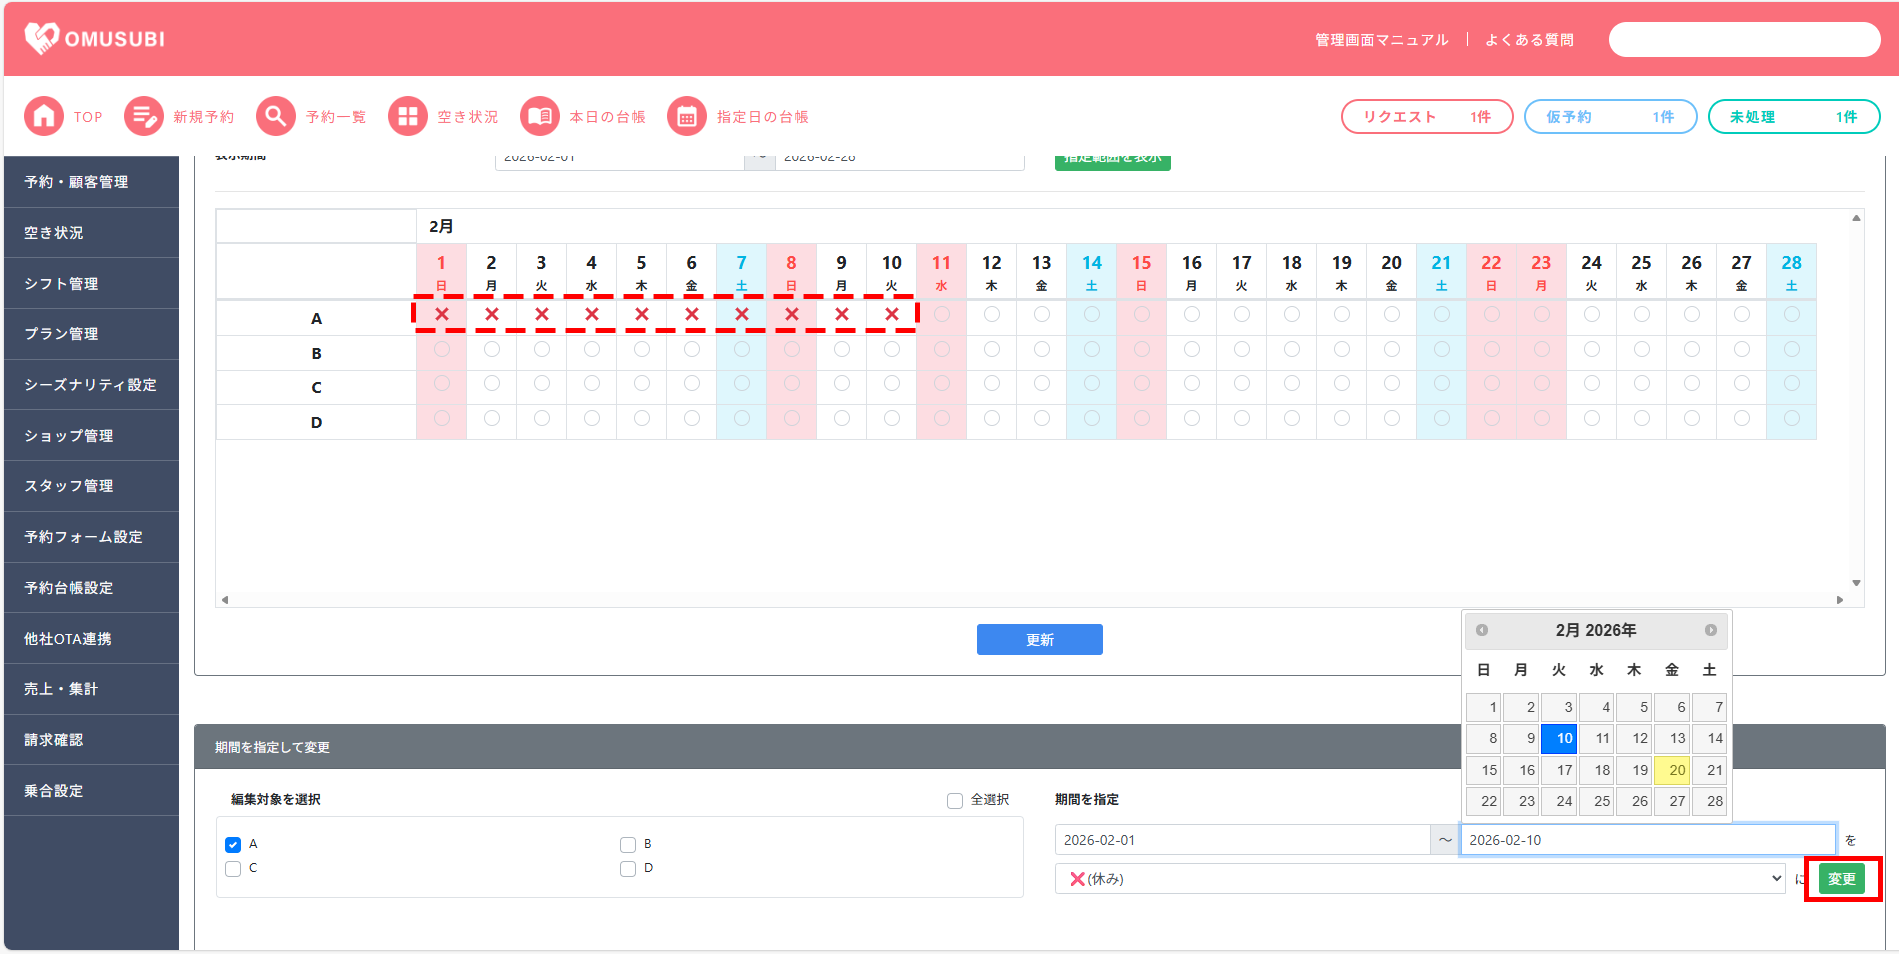This screenshot has width=1899, height=954.
Task: Click the end date field 2026-02-10
Action: pyautogui.click(x=1646, y=840)
